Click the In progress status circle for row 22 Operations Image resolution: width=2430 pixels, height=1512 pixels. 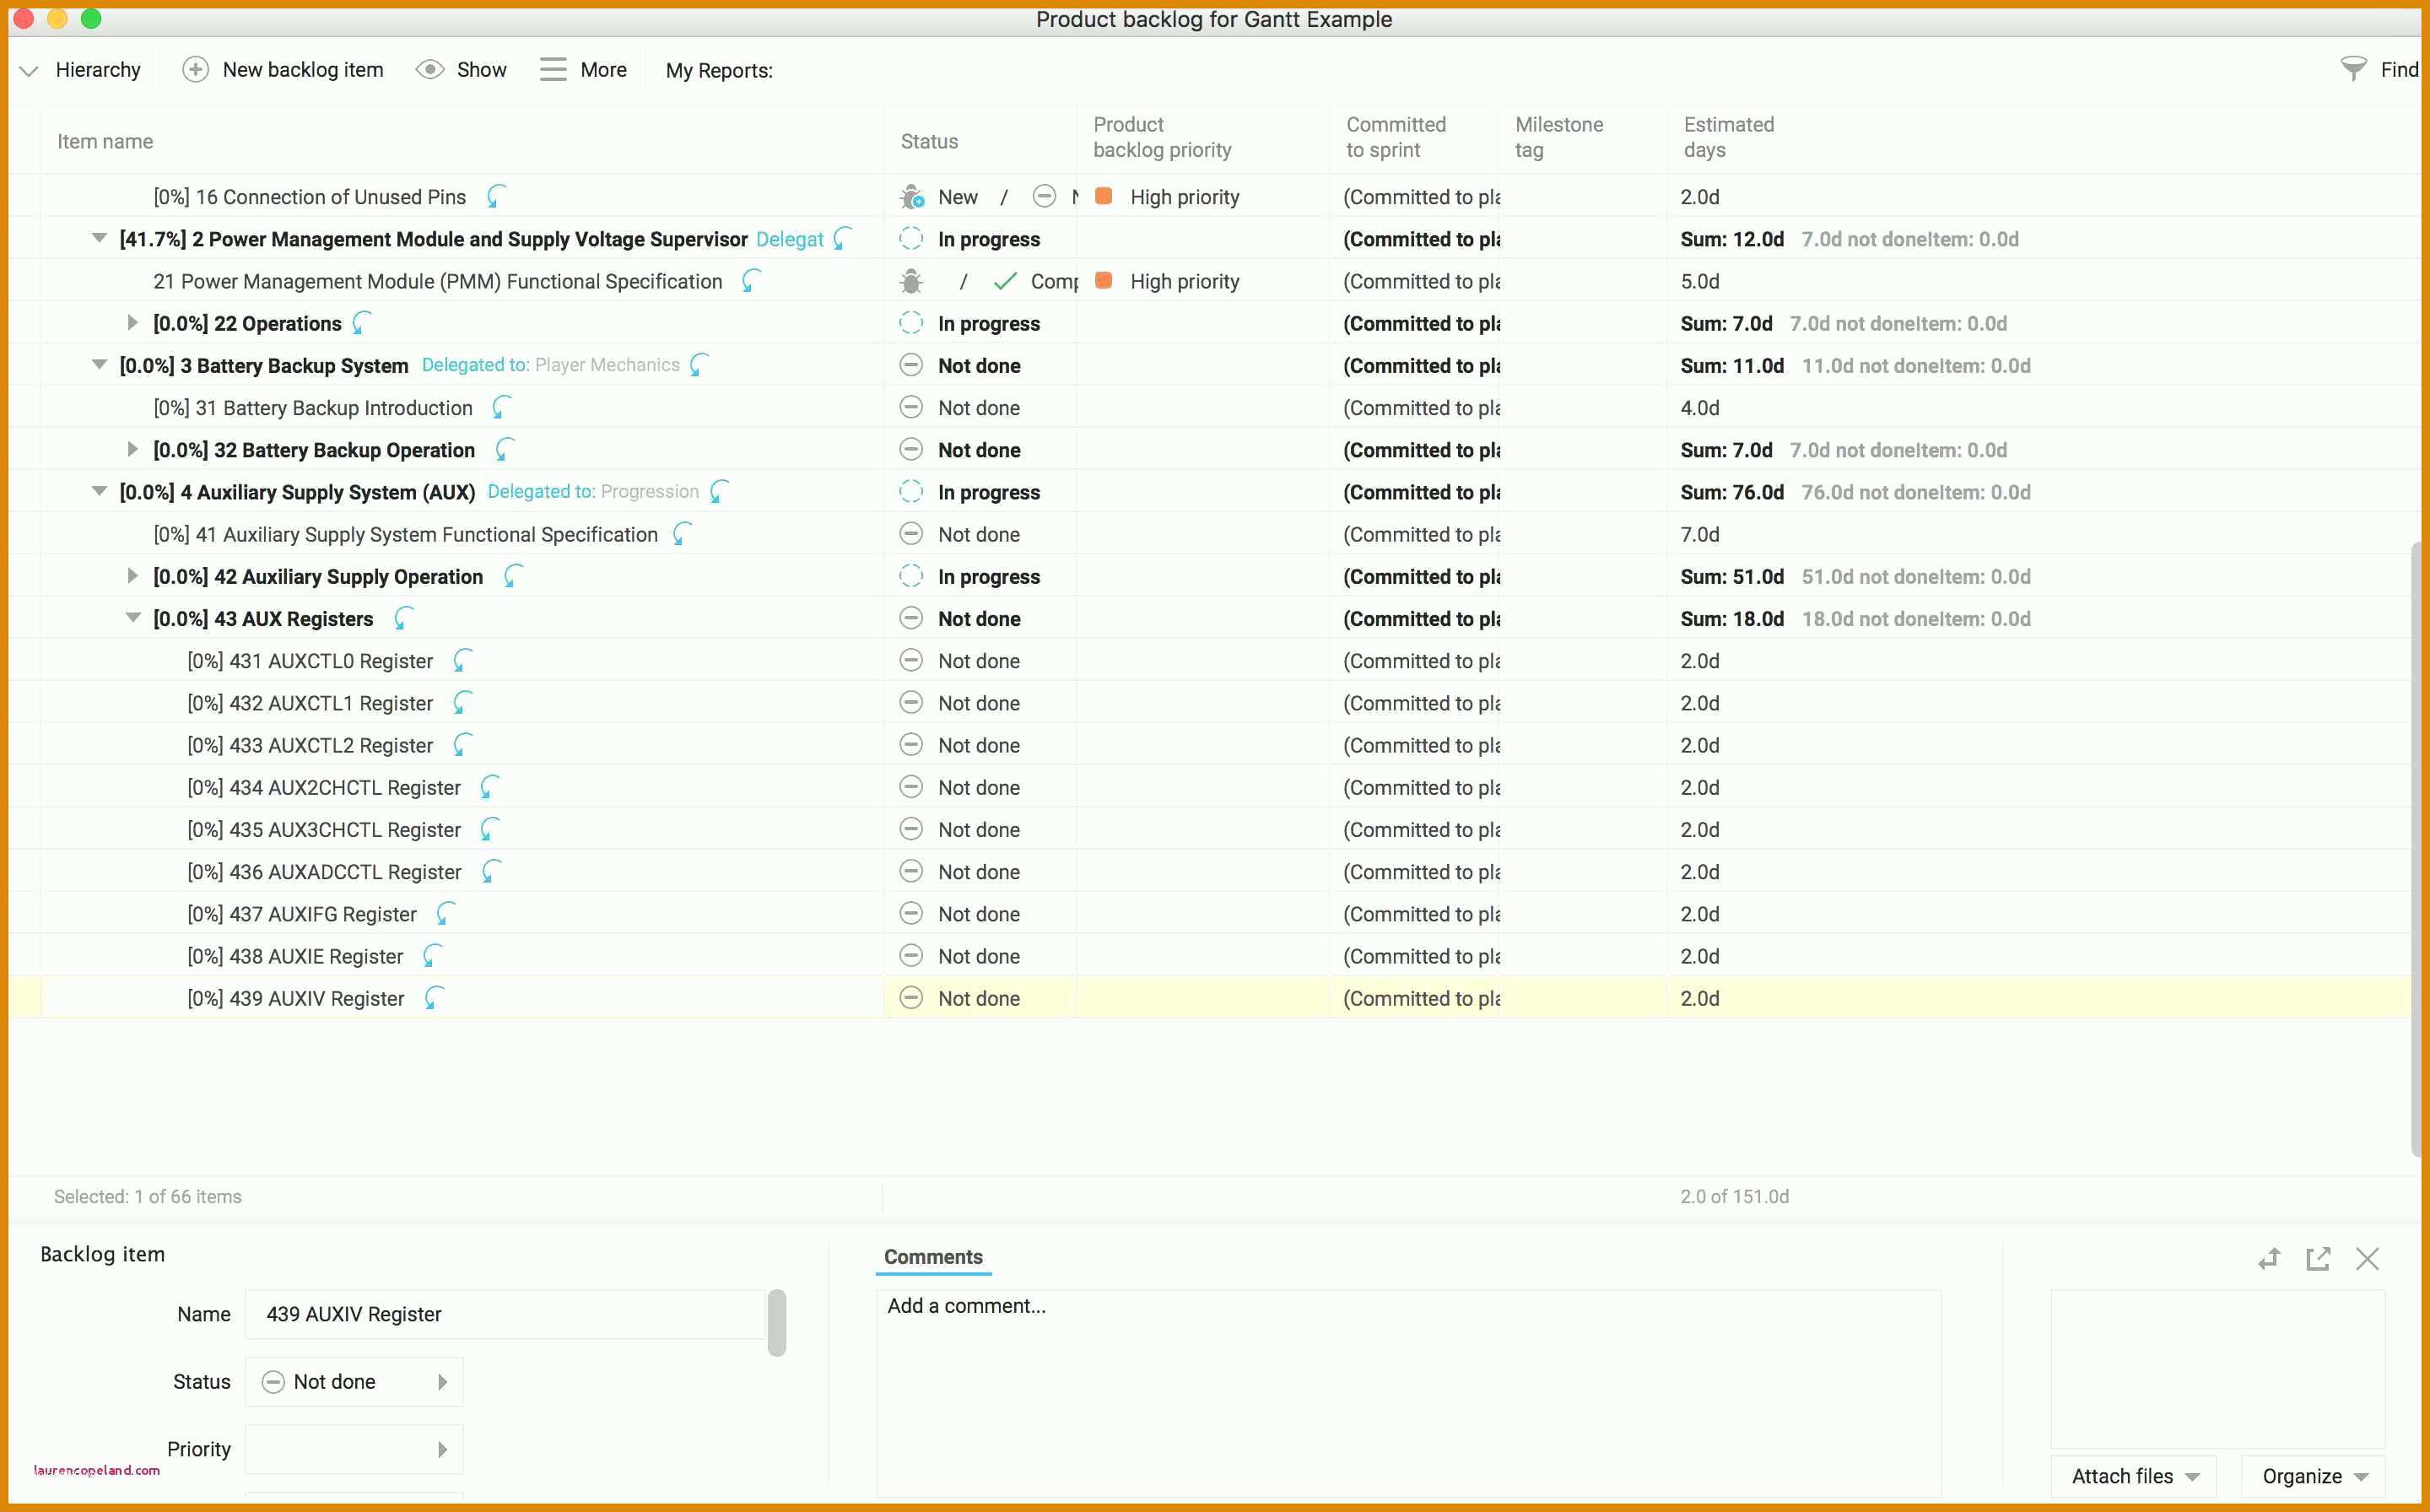click(x=911, y=323)
